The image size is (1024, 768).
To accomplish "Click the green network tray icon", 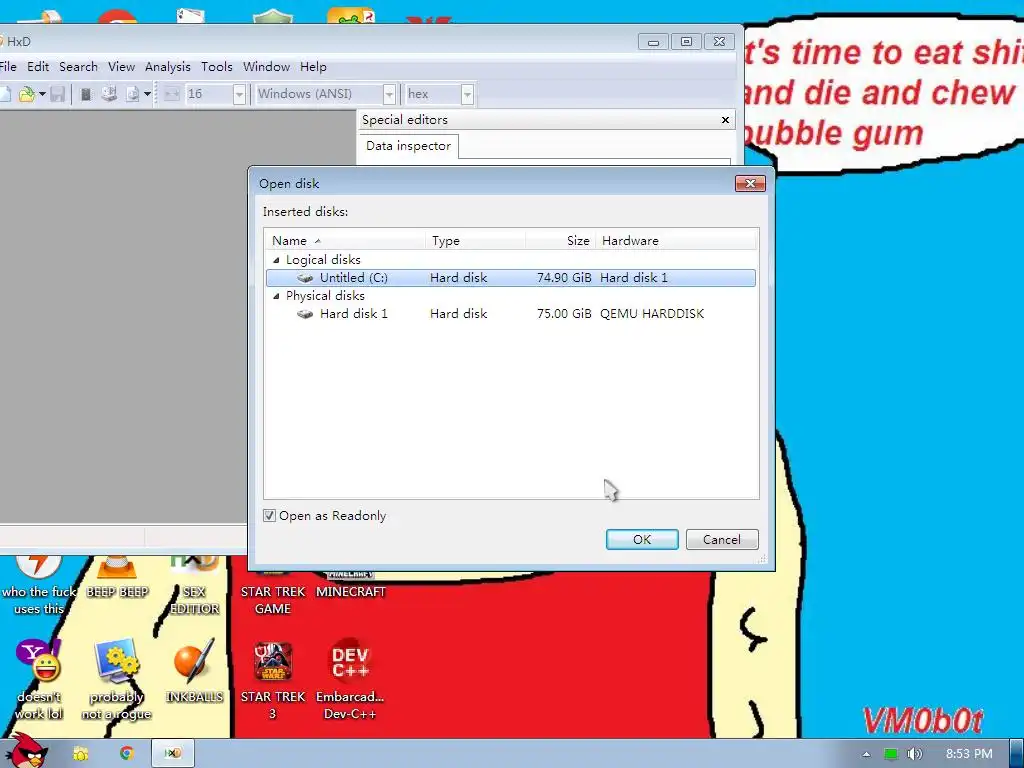I will click(x=891, y=754).
